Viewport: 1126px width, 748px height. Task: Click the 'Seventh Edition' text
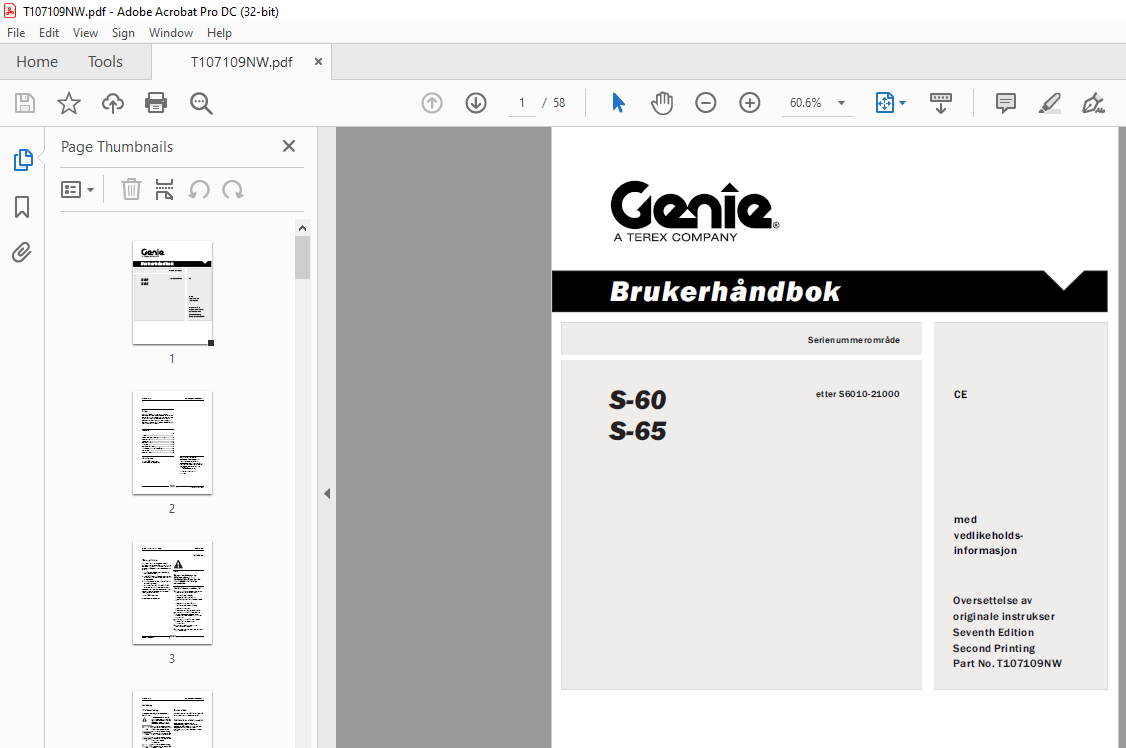pyautogui.click(x=993, y=632)
